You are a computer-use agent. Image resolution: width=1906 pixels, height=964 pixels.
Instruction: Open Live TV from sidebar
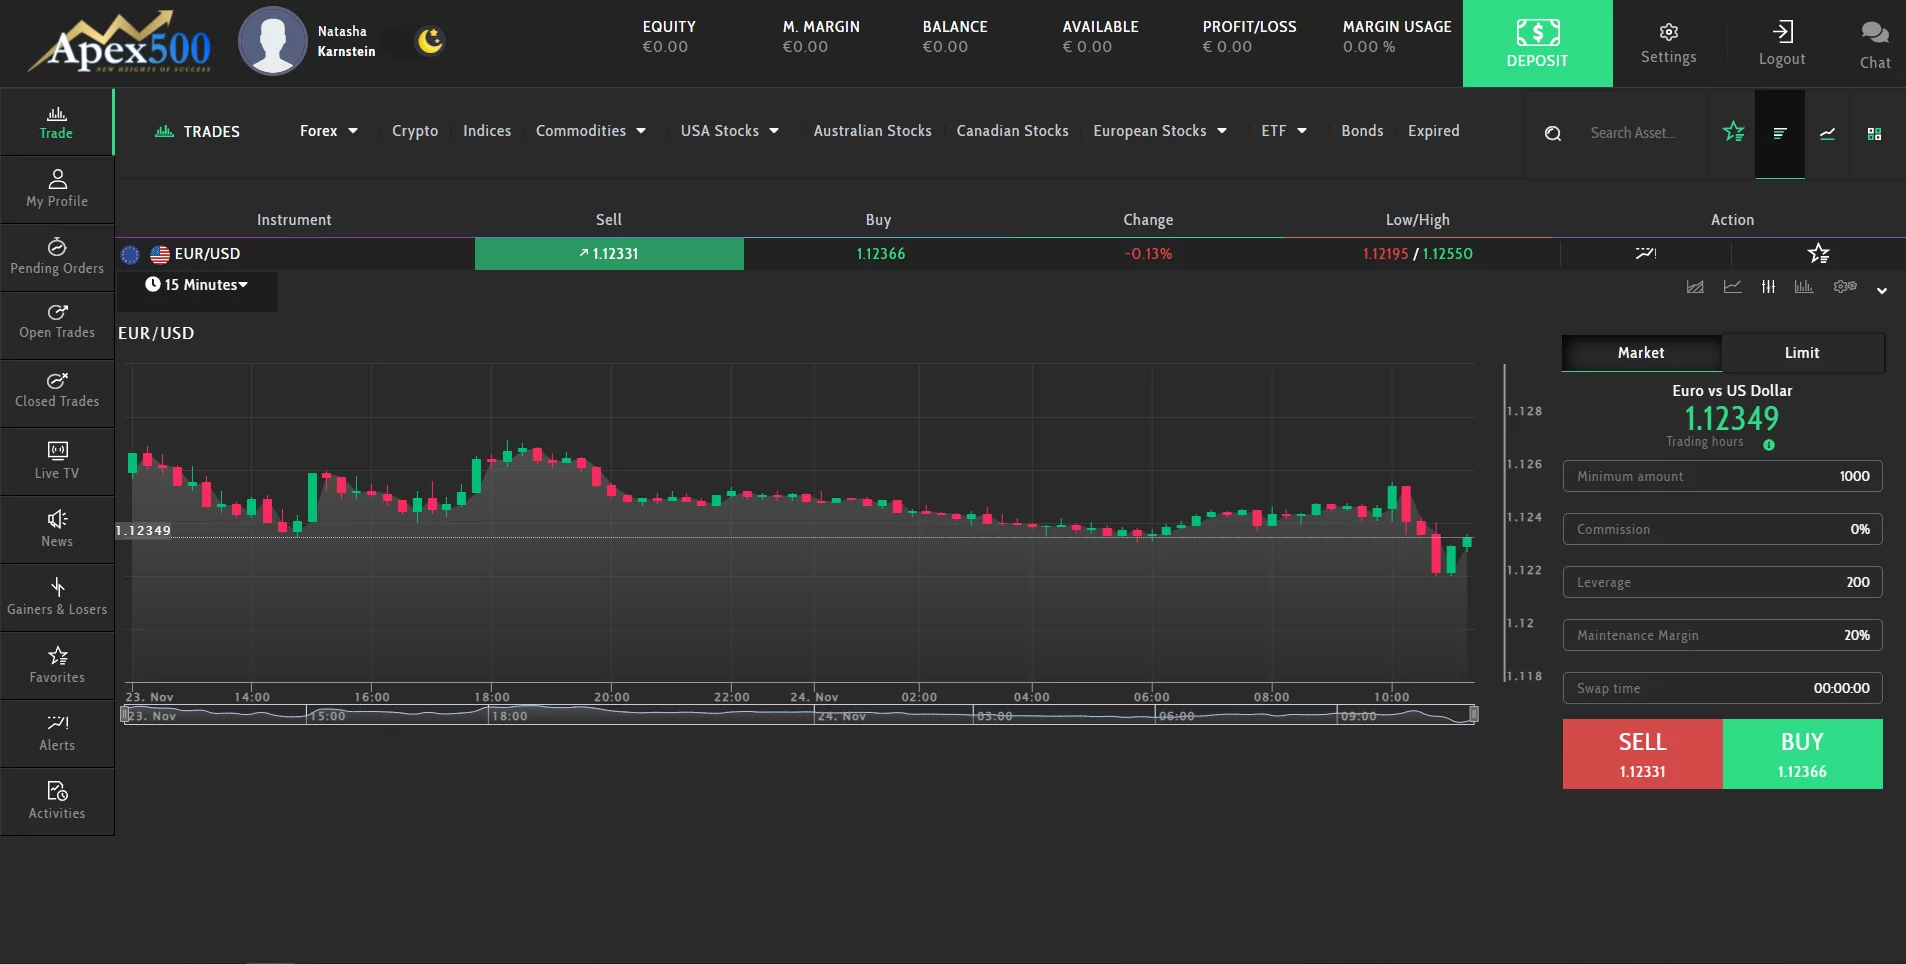(57, 461)
